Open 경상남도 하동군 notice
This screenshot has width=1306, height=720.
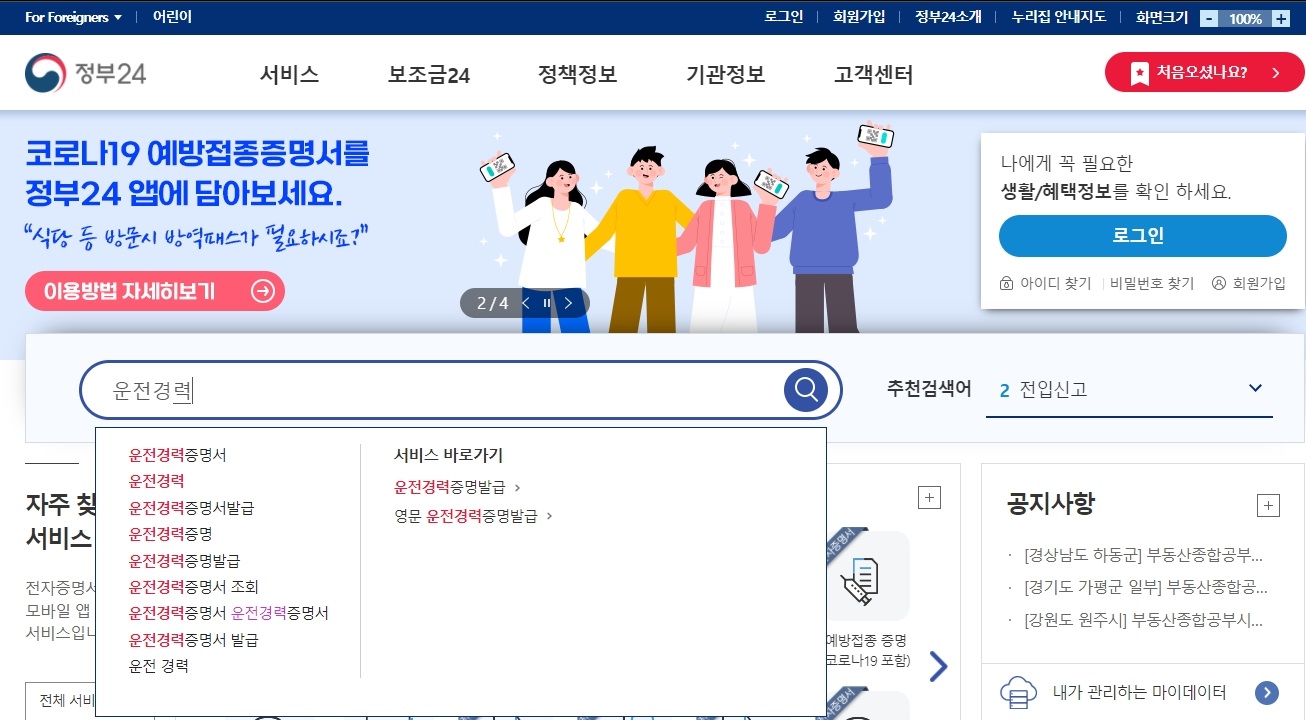[x=1143, y=555]
